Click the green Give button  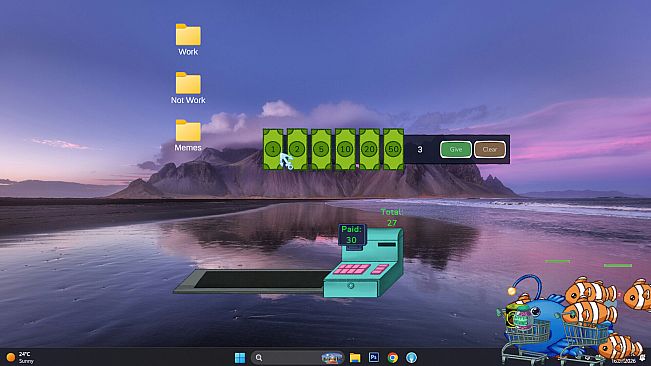[x=456, y=149]
